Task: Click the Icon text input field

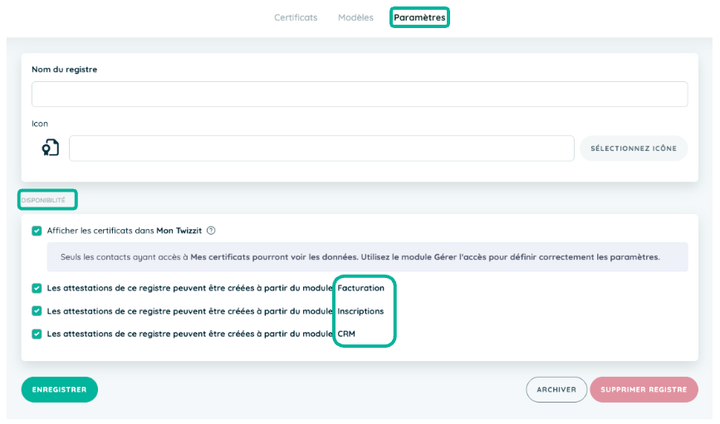Action: [321, 148]
